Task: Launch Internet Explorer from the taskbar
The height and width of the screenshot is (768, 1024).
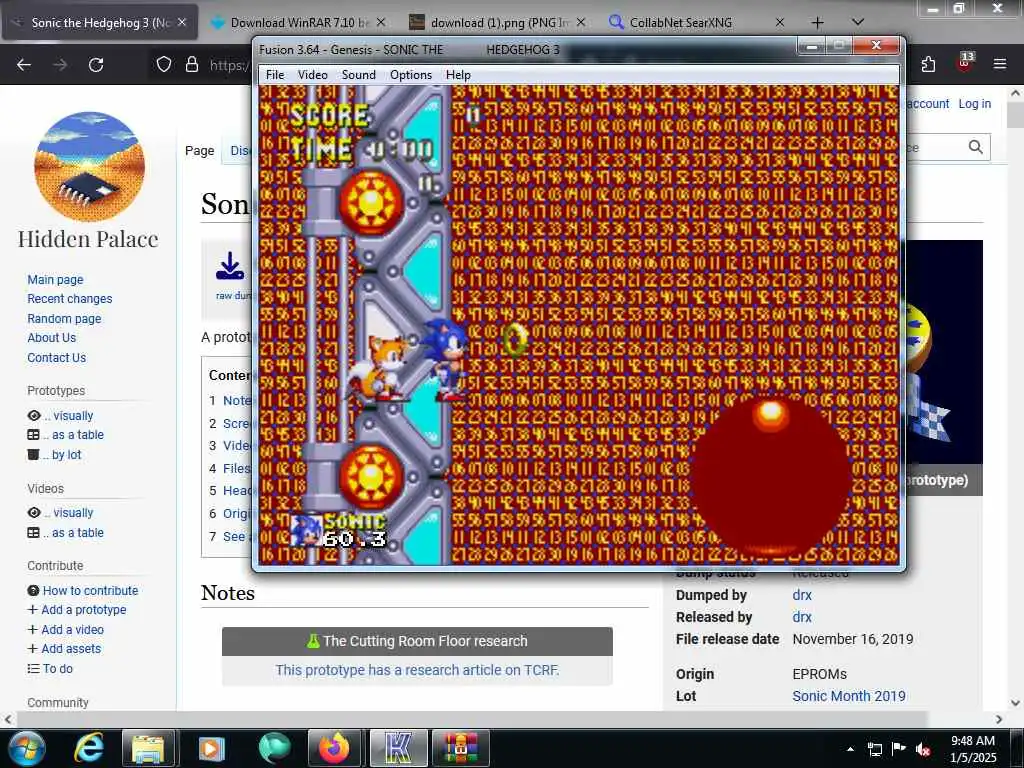Action: (x=89, y=748)
